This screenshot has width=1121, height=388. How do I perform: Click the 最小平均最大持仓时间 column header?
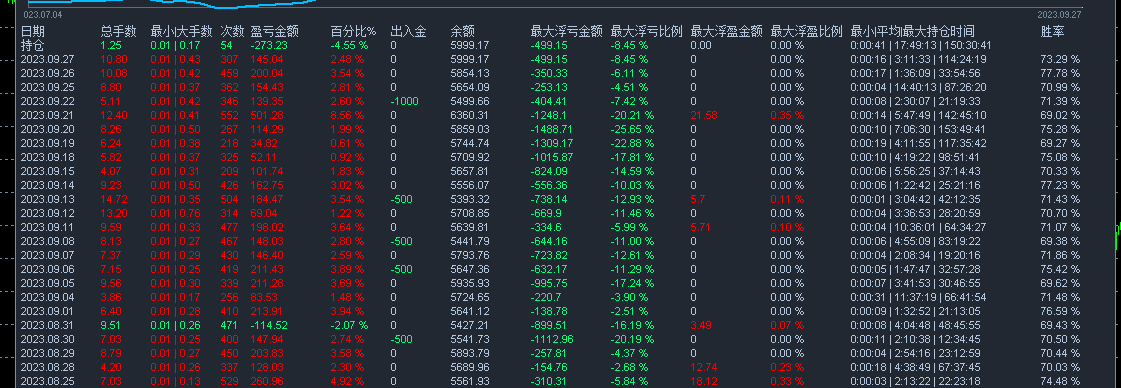(911, 31)
